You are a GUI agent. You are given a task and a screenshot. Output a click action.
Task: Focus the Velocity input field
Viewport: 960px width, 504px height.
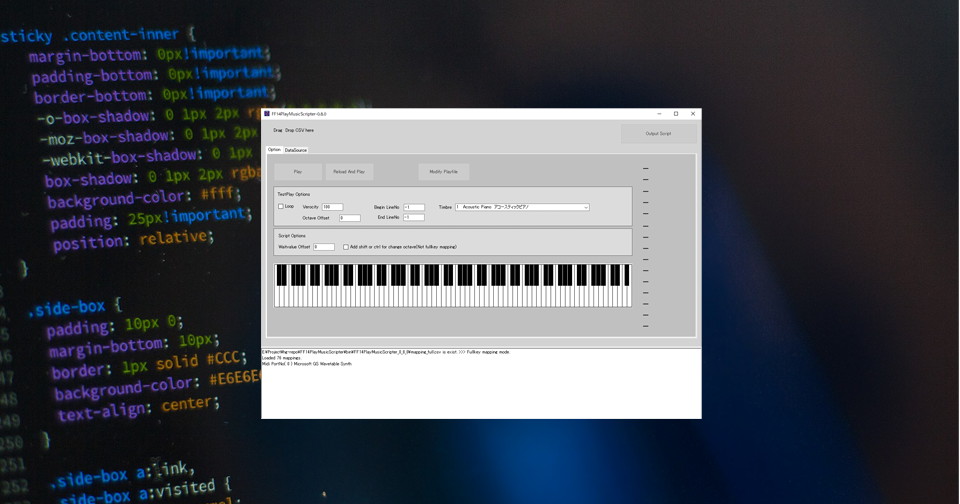[332, 207]
